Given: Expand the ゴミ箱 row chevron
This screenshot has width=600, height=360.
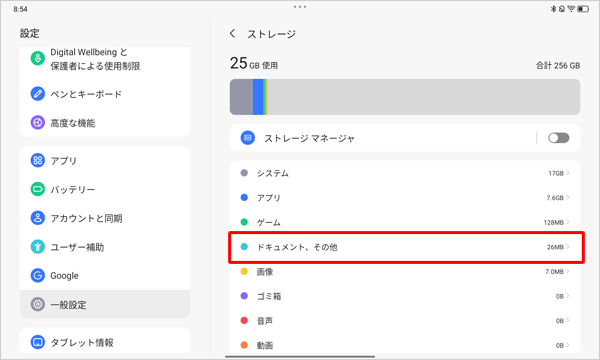Looking at the screenshot, I should coord(567,296).
